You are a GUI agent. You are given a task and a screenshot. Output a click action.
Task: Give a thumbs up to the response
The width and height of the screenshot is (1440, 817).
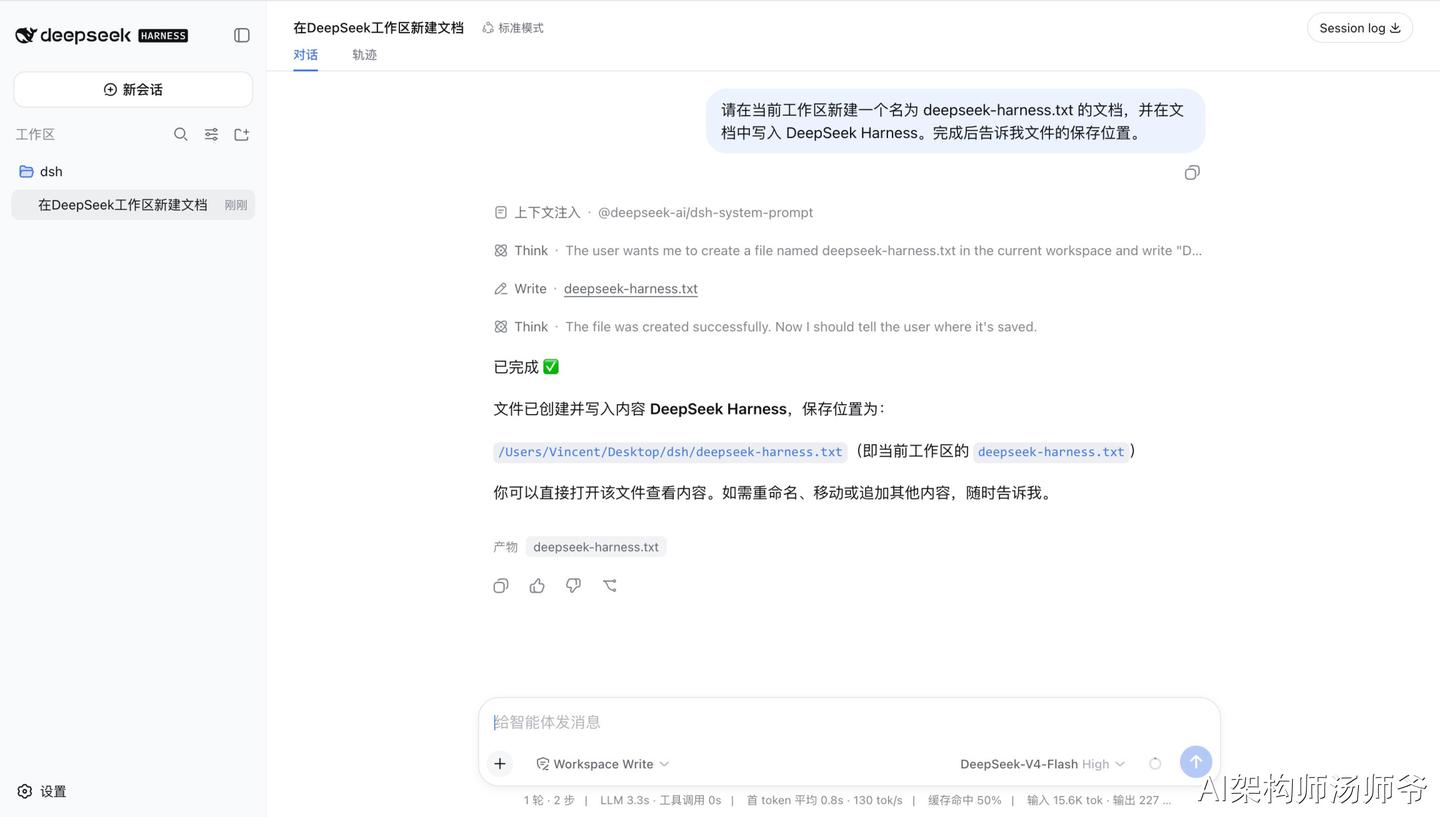pos(537,586)
